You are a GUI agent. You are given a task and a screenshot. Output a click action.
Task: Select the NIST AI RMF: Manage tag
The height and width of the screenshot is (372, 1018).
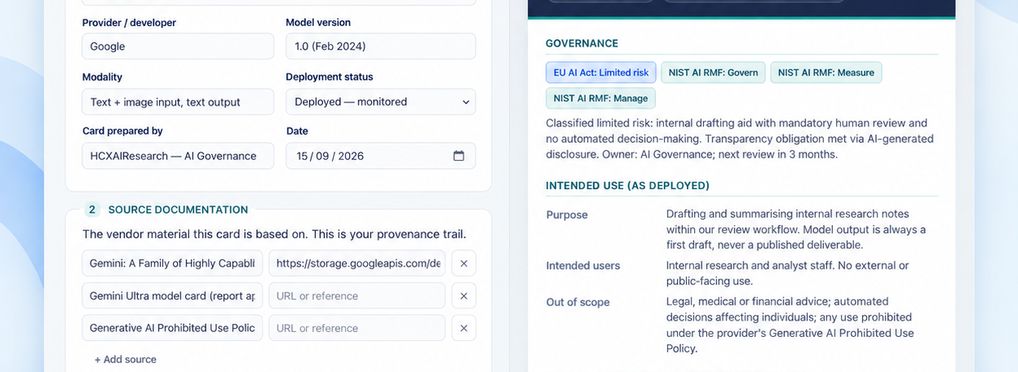(x=601, y=99)
